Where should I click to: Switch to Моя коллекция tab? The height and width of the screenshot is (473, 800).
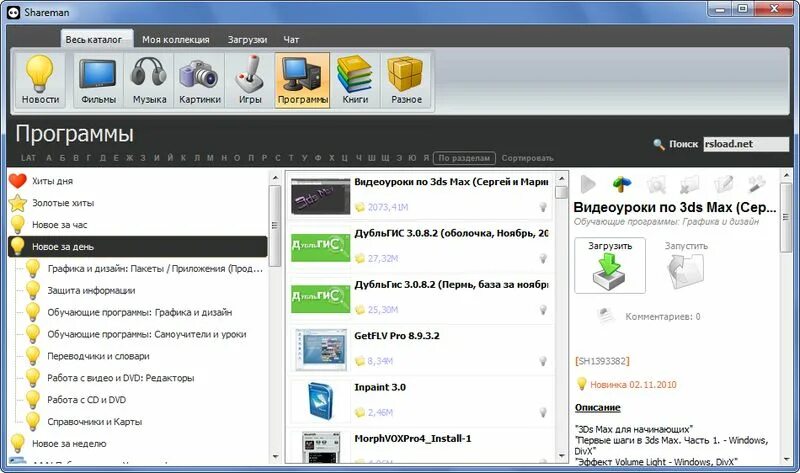click(176, 39)
